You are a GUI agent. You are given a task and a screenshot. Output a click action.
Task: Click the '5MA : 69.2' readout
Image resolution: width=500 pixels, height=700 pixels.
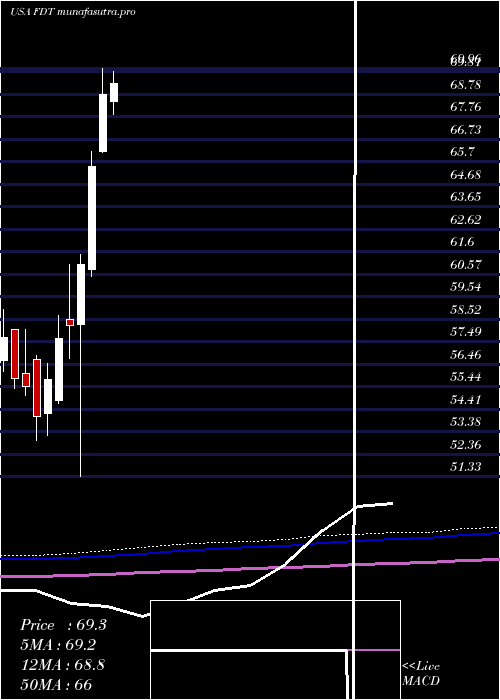58,645
